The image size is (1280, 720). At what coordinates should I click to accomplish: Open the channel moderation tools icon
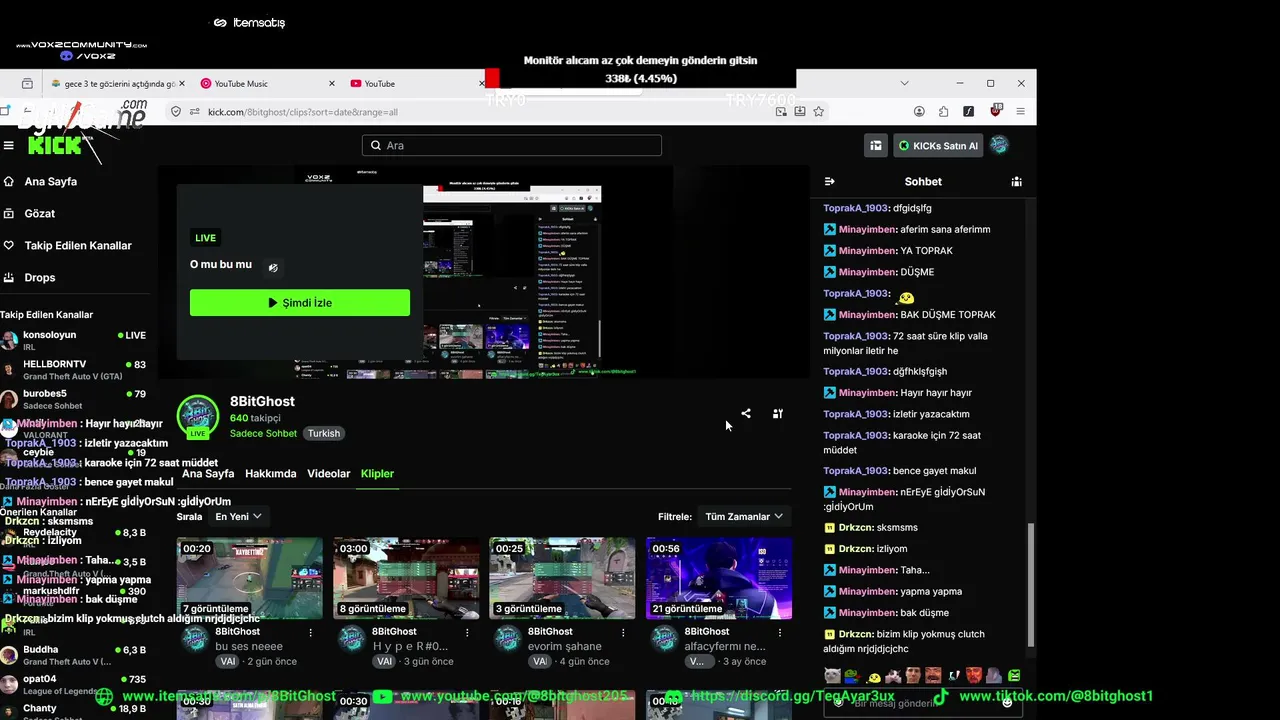pos(778,413)
